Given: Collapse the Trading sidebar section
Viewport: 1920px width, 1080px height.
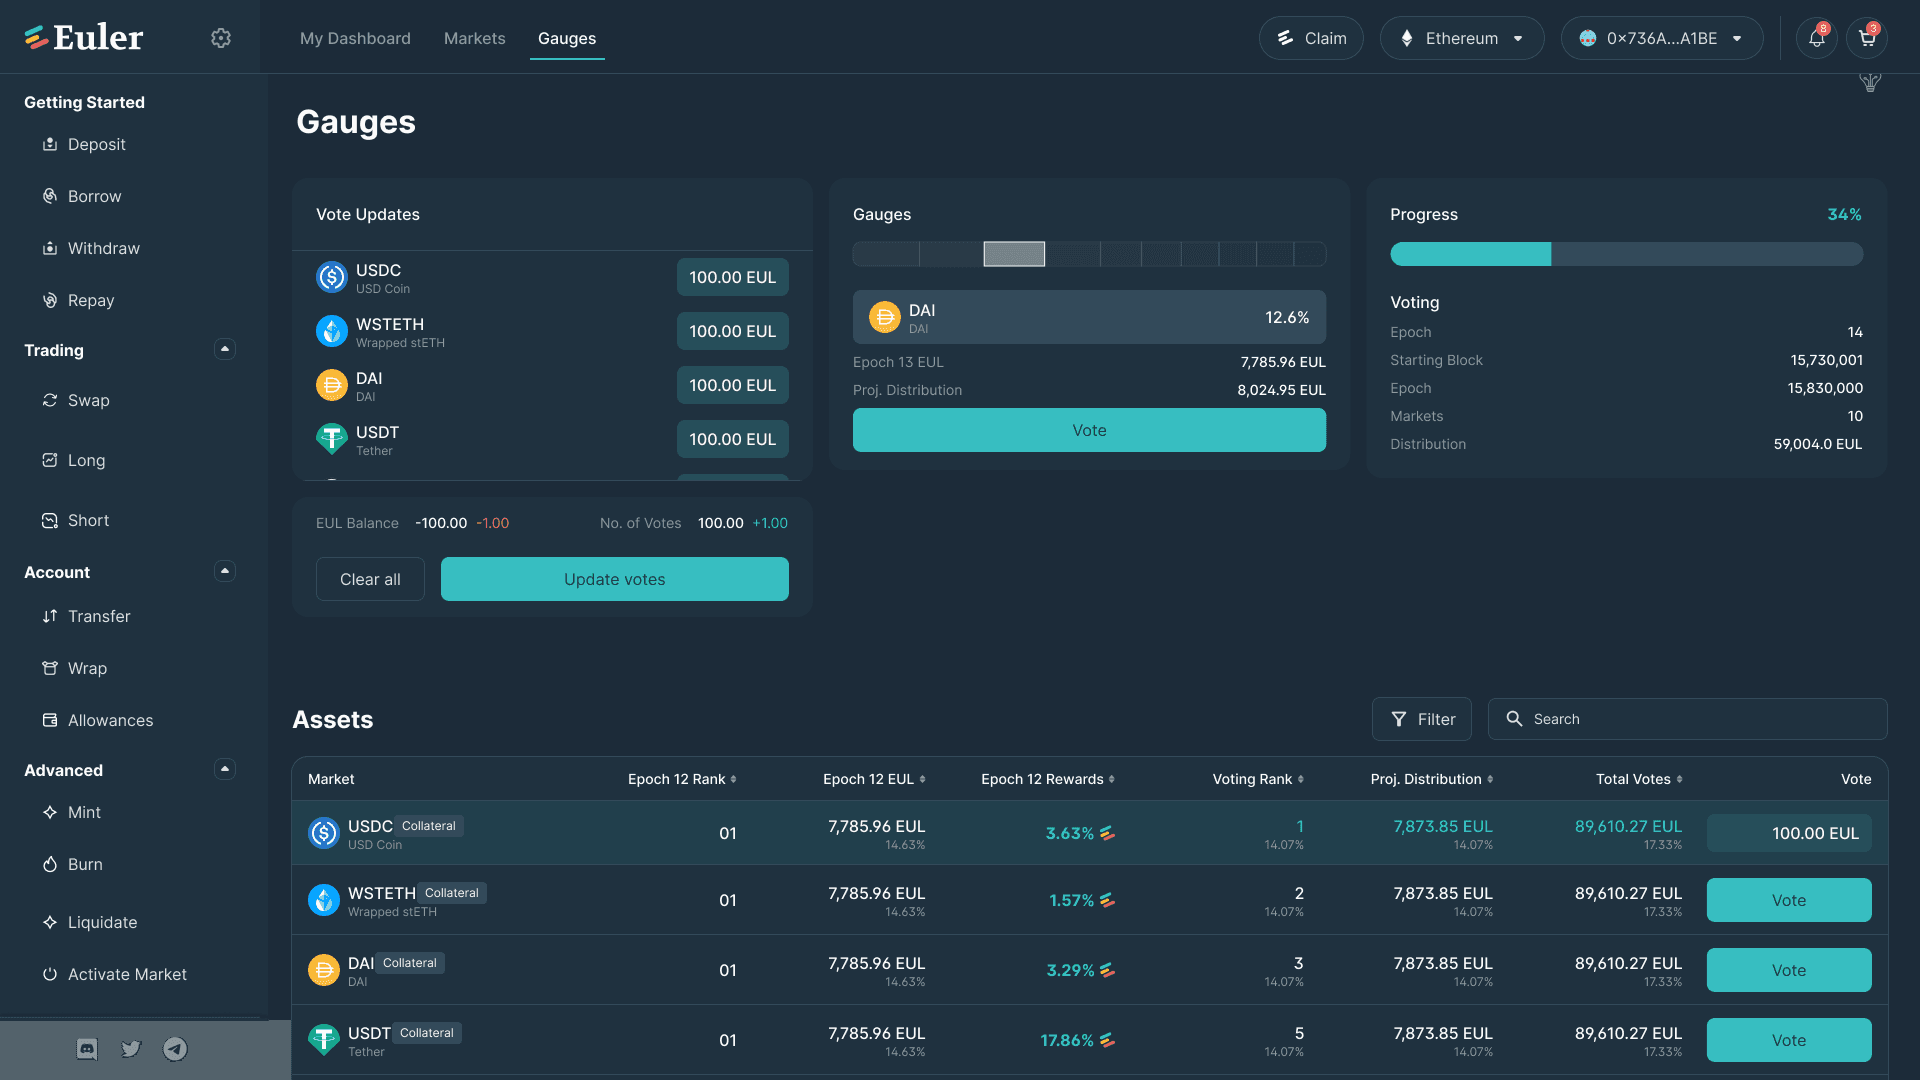Looking at the screenshot, I should tap(225, 349).
